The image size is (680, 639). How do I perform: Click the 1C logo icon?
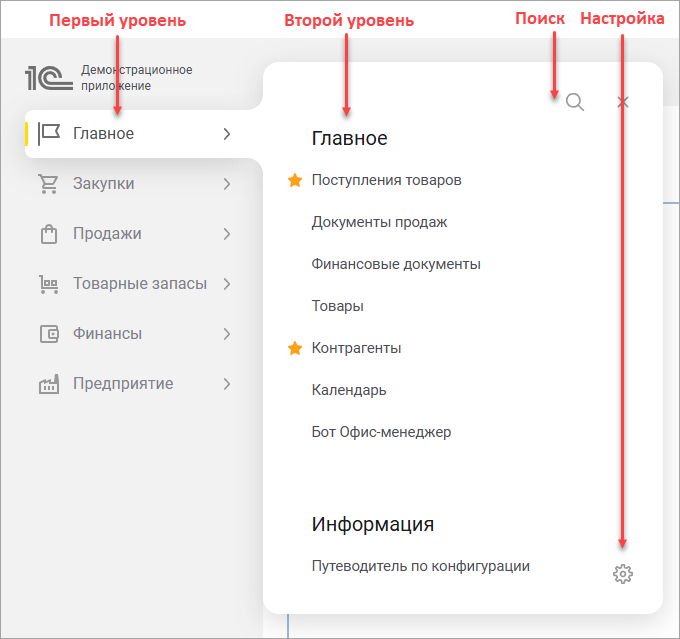click(49, 78)
